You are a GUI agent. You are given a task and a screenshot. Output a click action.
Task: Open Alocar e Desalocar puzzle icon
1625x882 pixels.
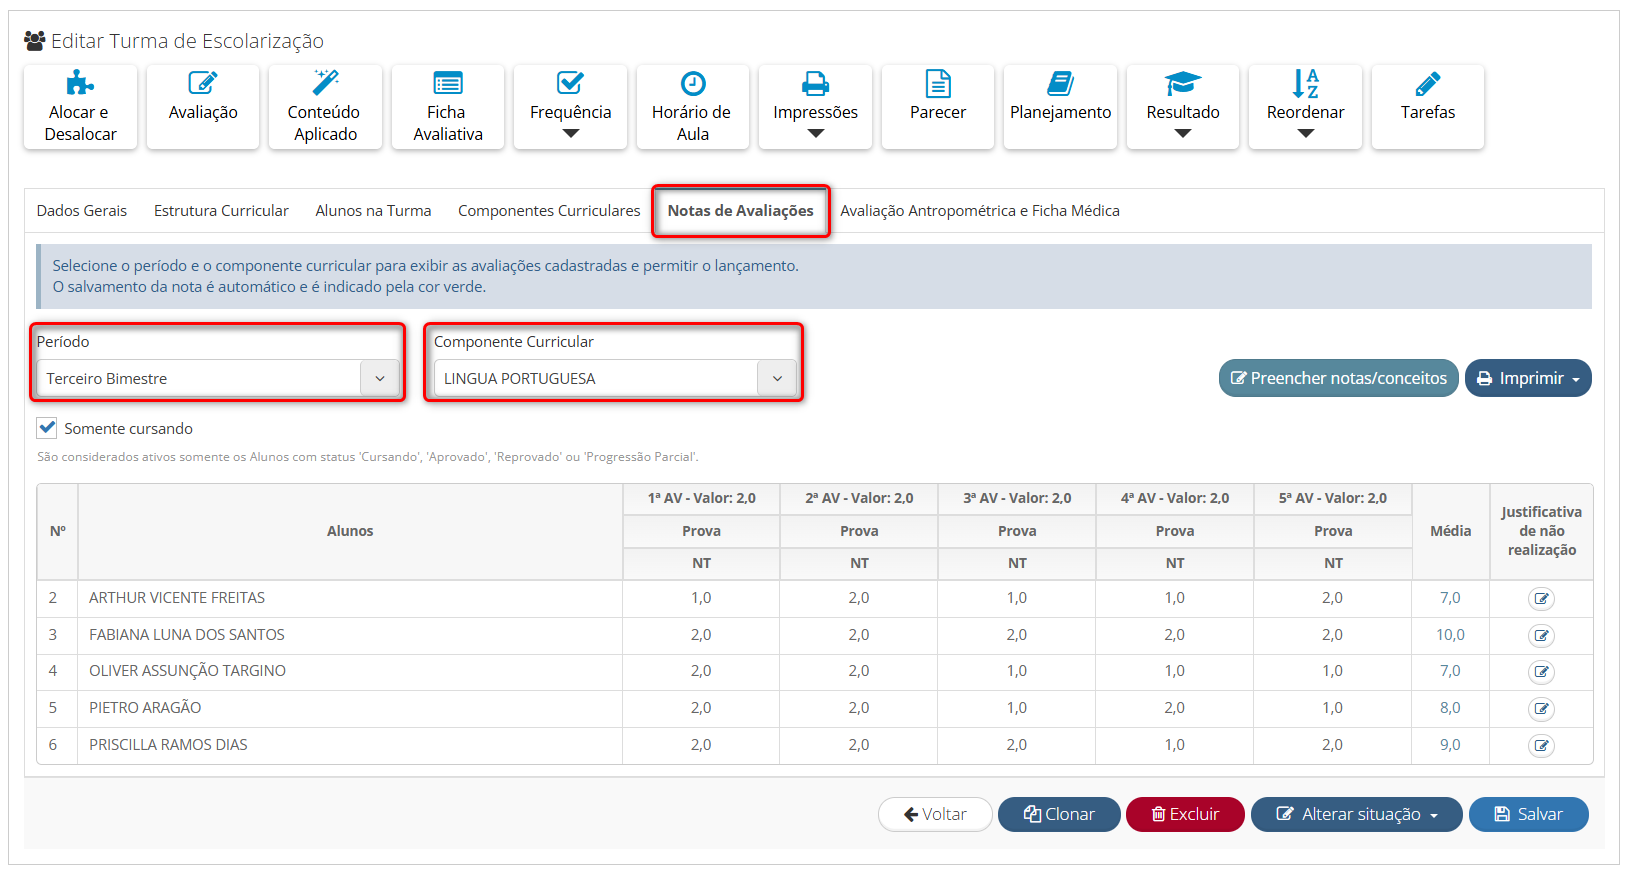(80, 84)
